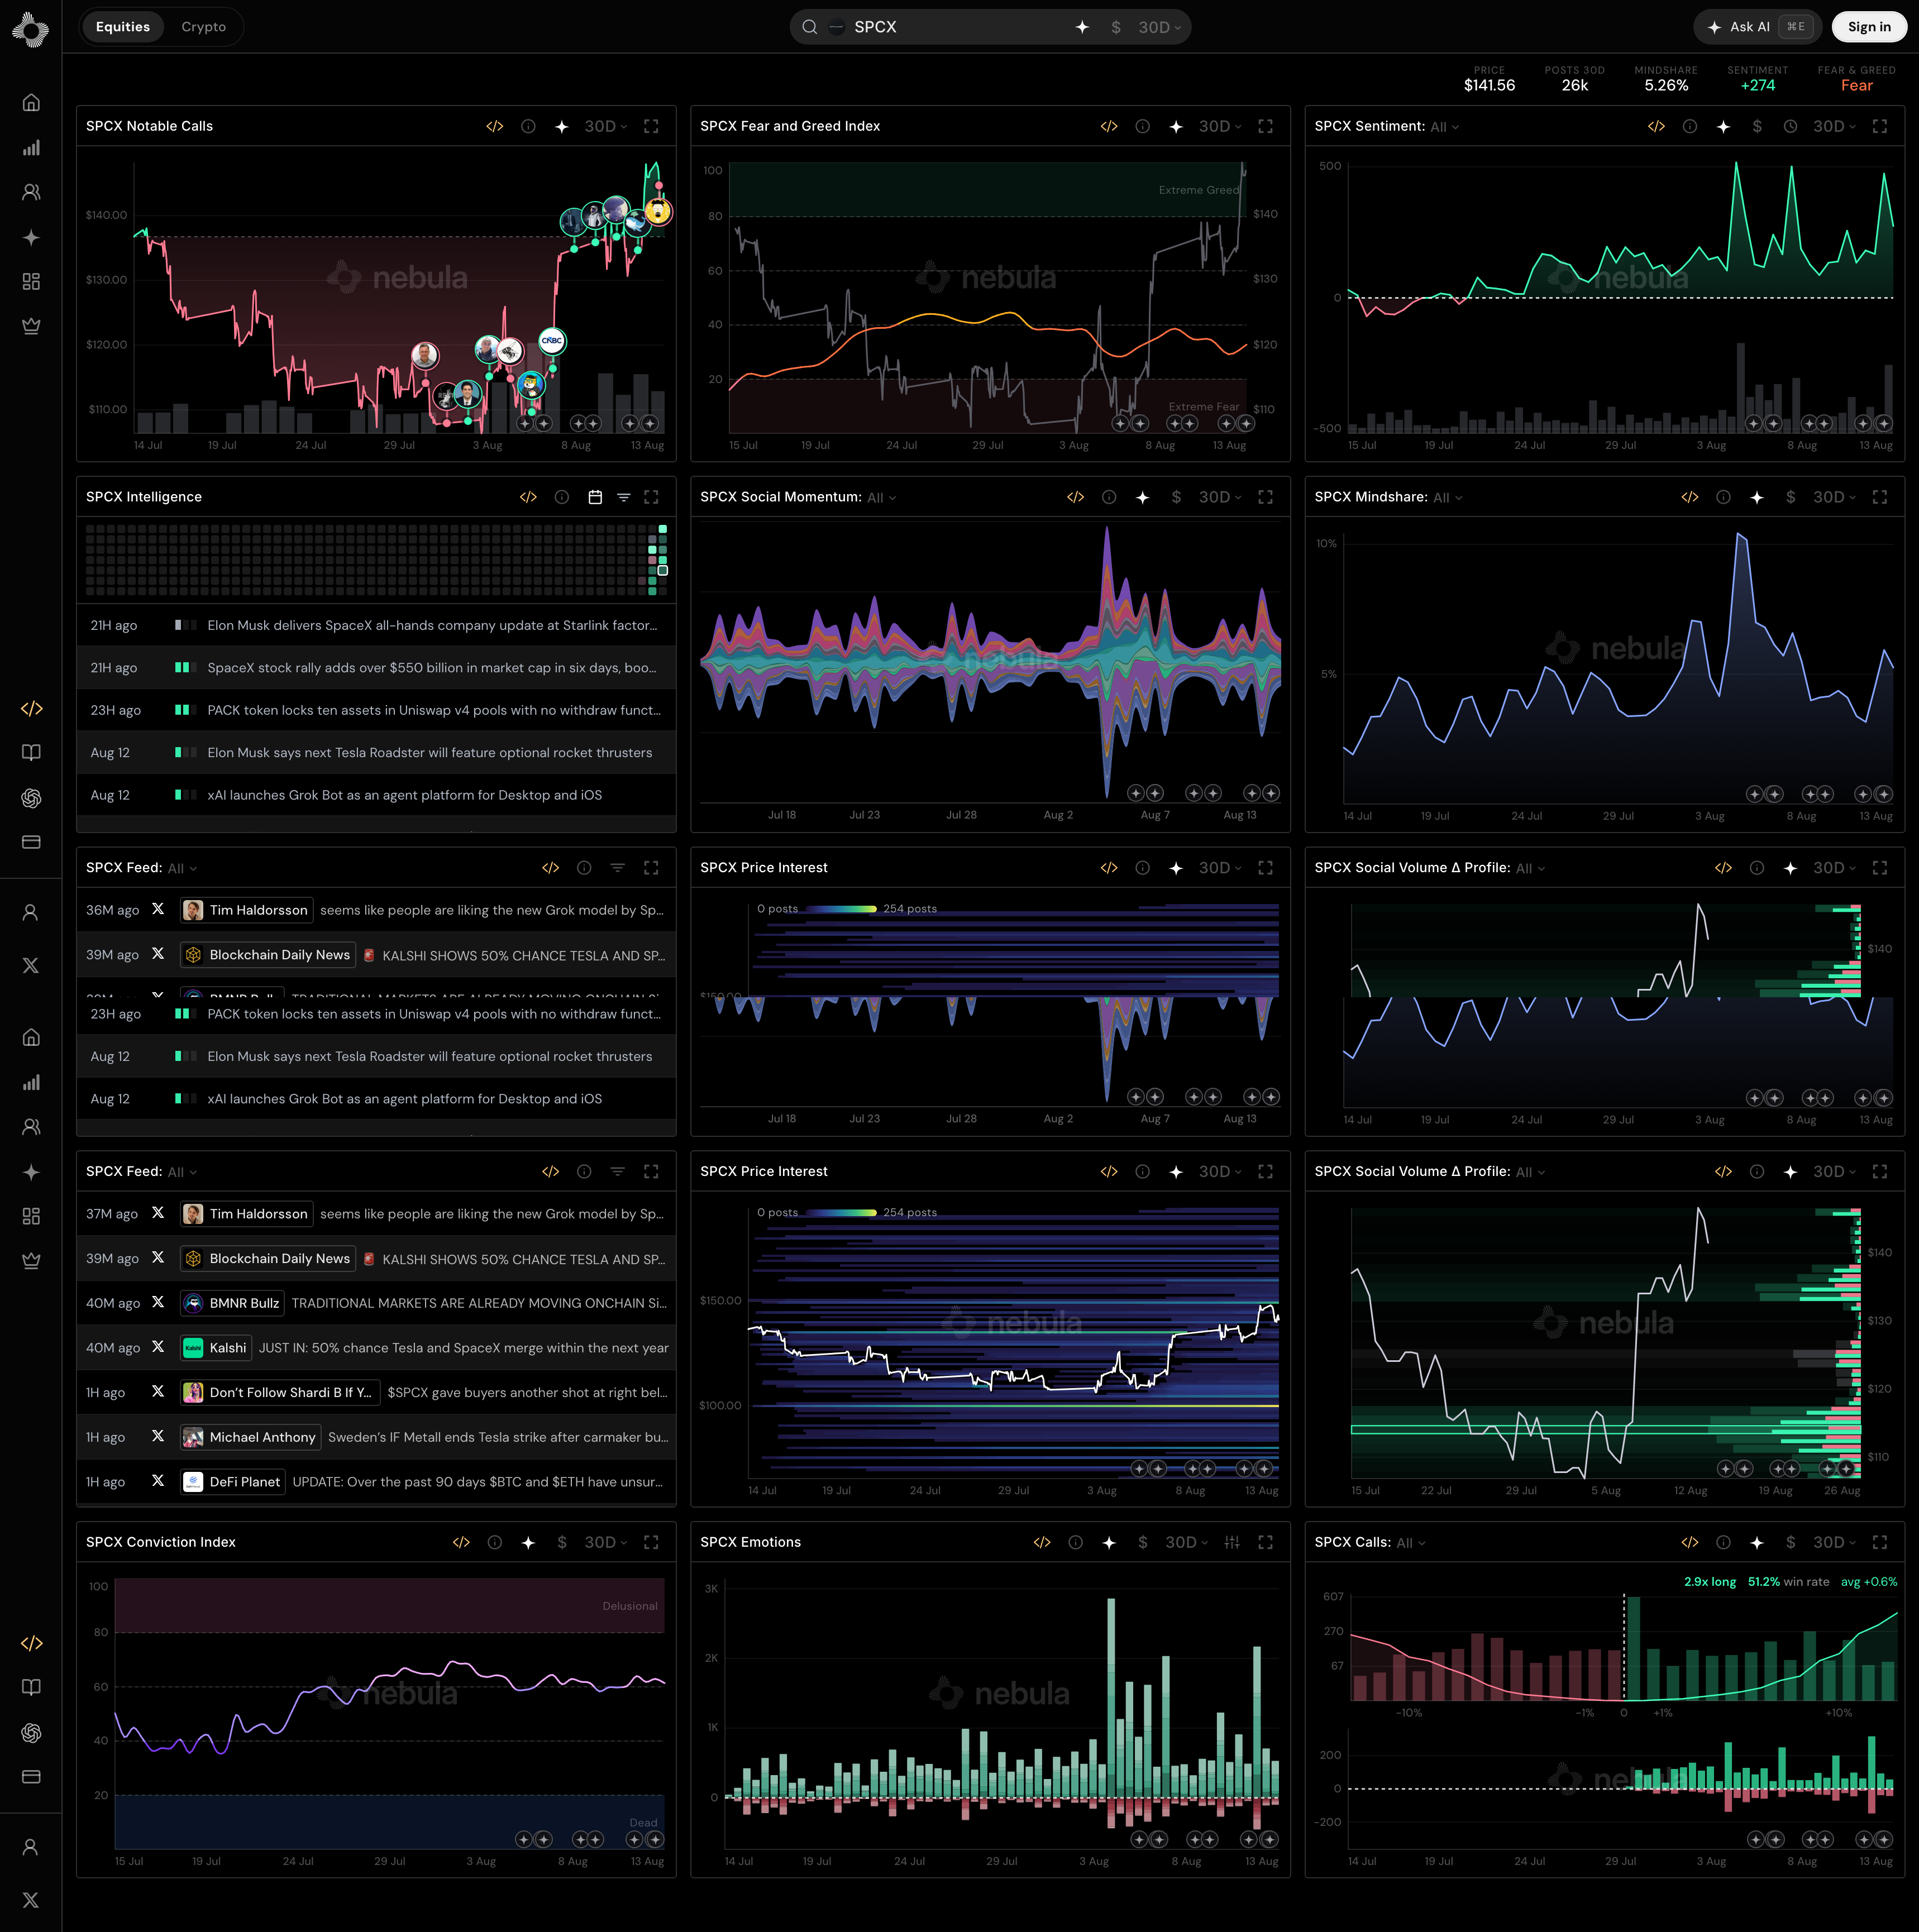Image resolution: width=1919 pixels, height=1932 pixels.
Task: Open news 'Elon Musk delivers SpaceX all-hands company update'
Action: pos(376,625)
